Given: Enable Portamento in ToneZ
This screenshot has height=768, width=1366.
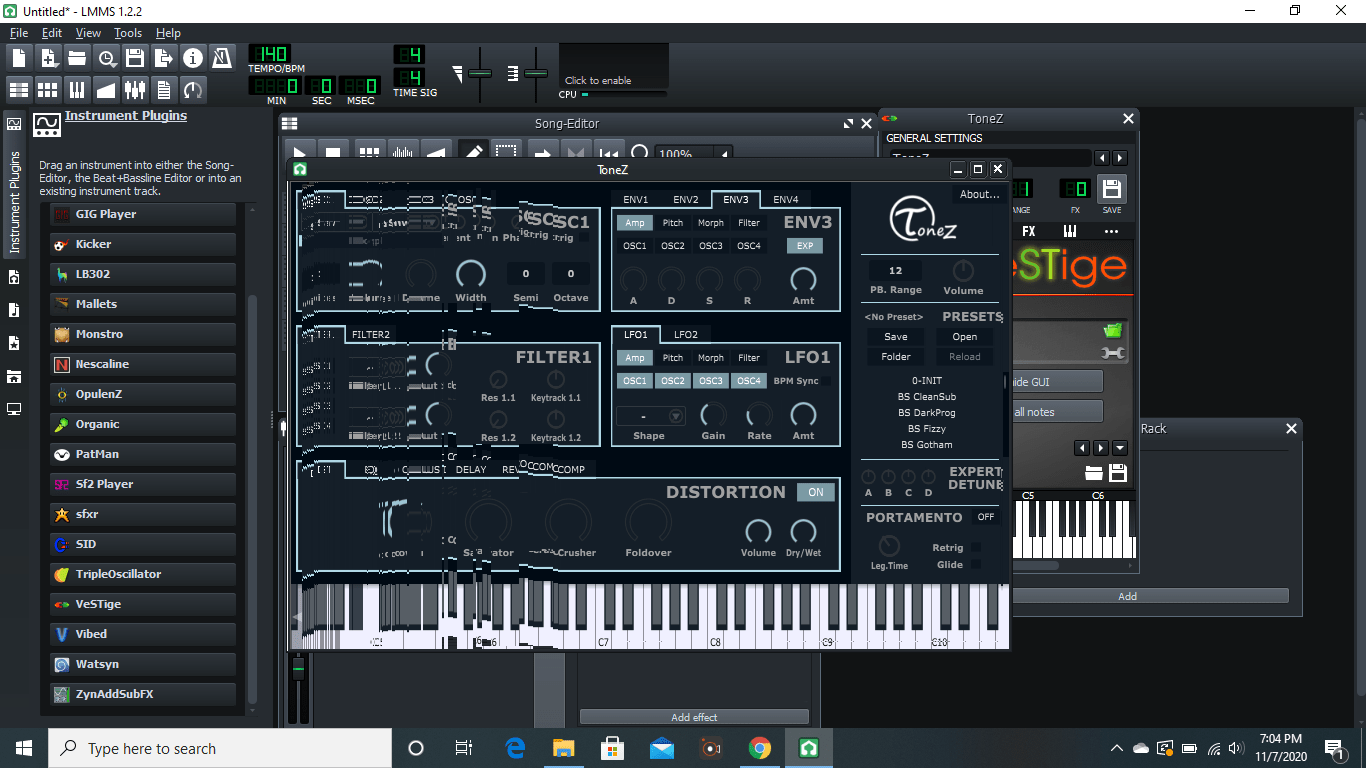Looking at the screenshot, I should pyautogui.click(x=985, y=517).
